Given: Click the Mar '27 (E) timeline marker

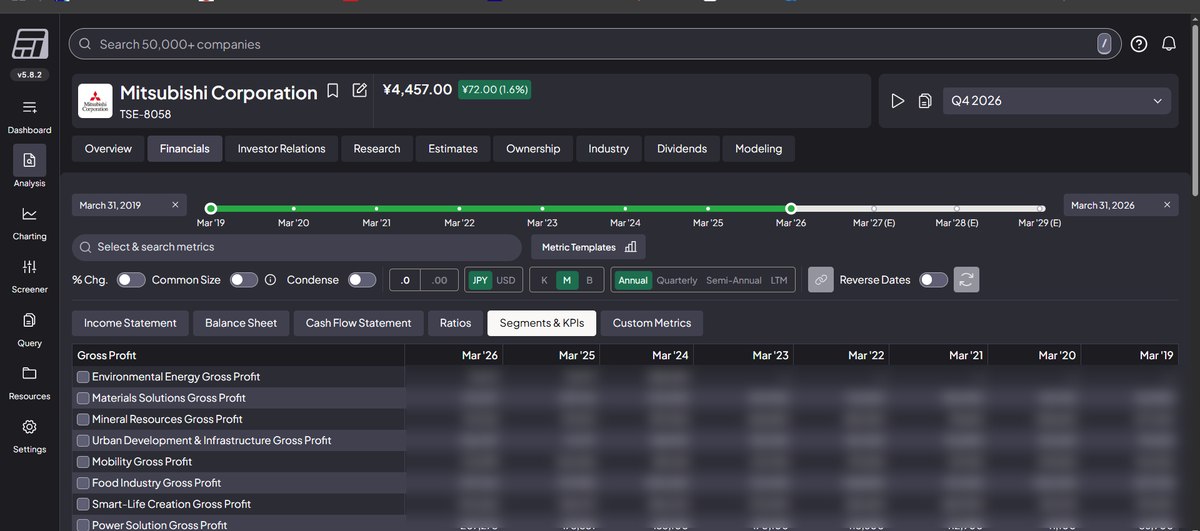Looking at the screenshot, I should 874,209.
